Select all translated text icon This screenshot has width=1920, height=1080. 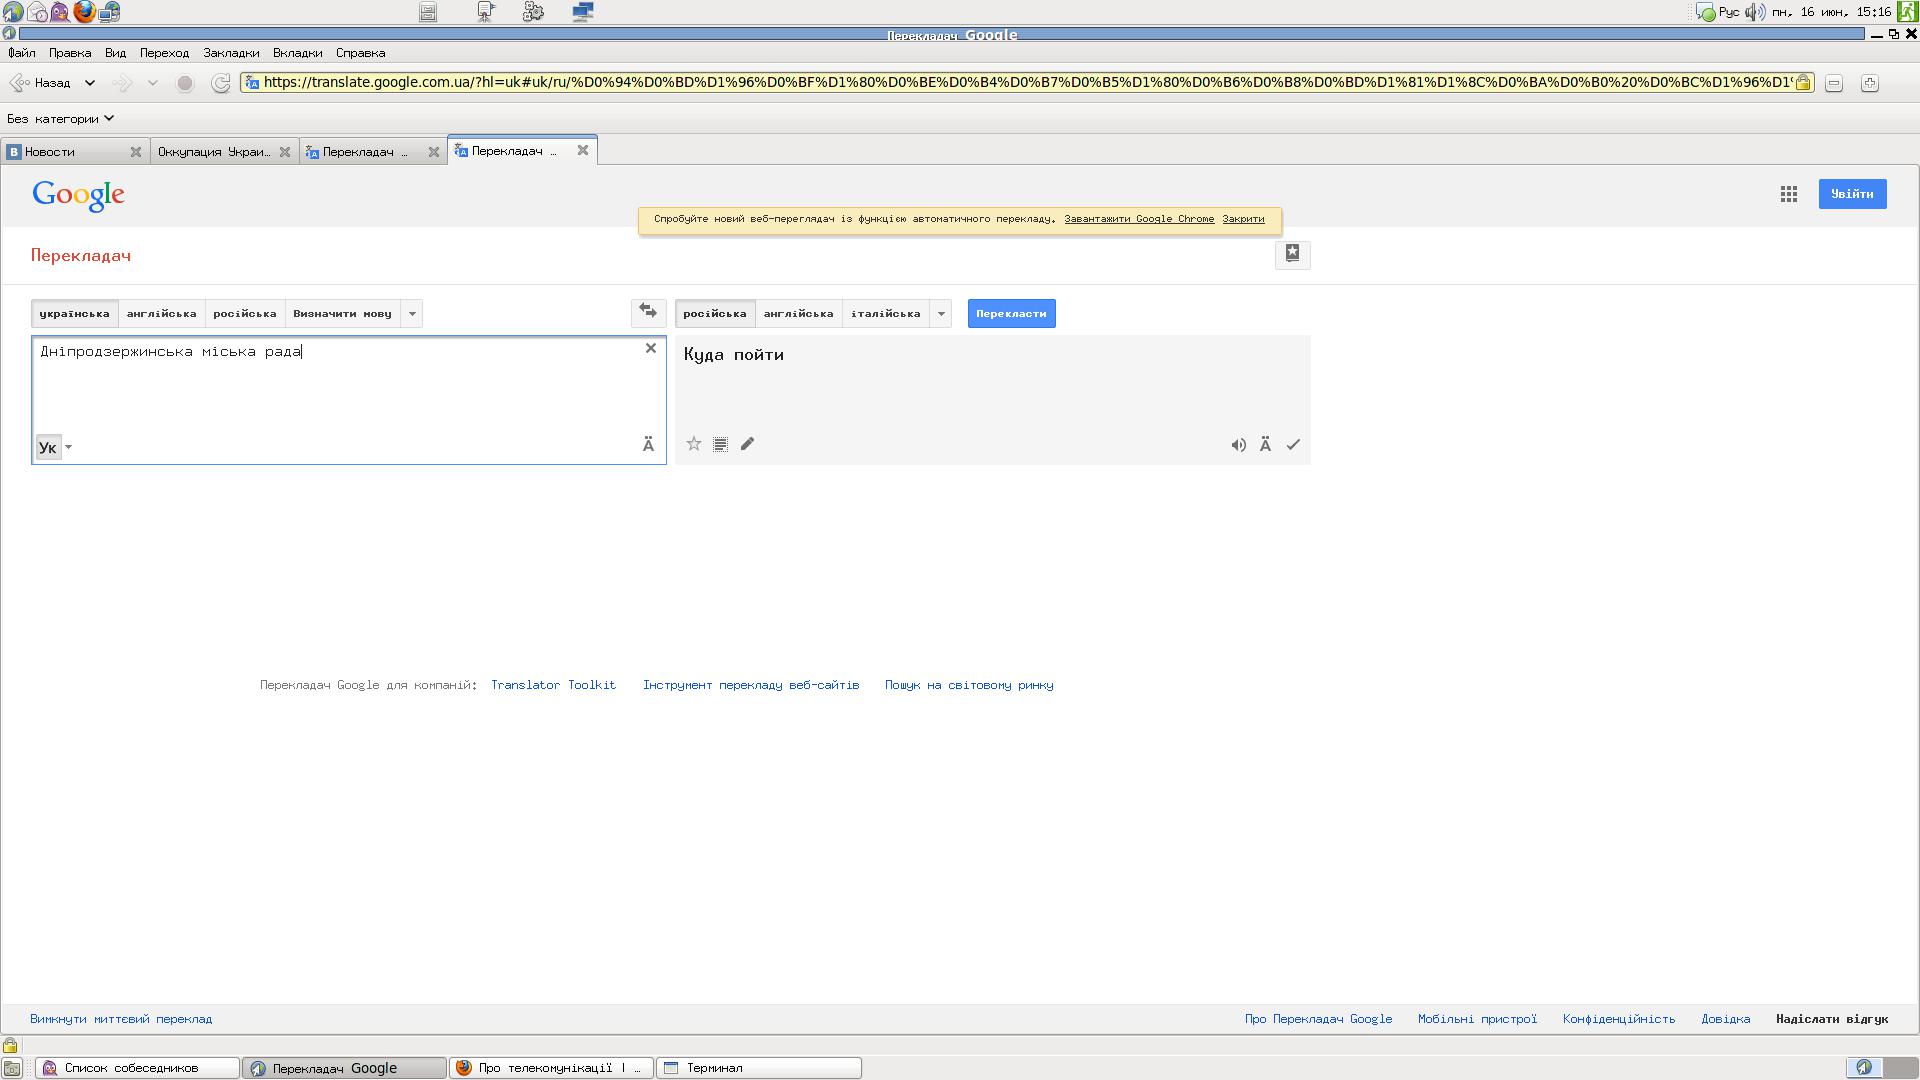point(720,444)
